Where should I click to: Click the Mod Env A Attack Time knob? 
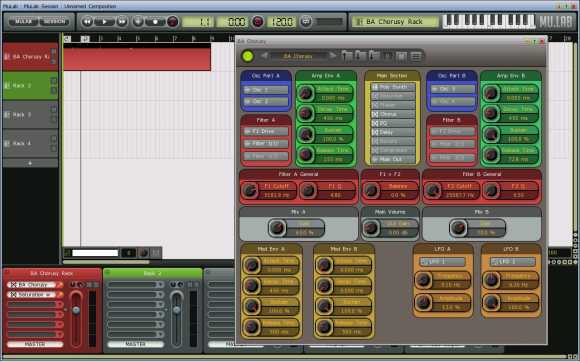pos(252,265)
